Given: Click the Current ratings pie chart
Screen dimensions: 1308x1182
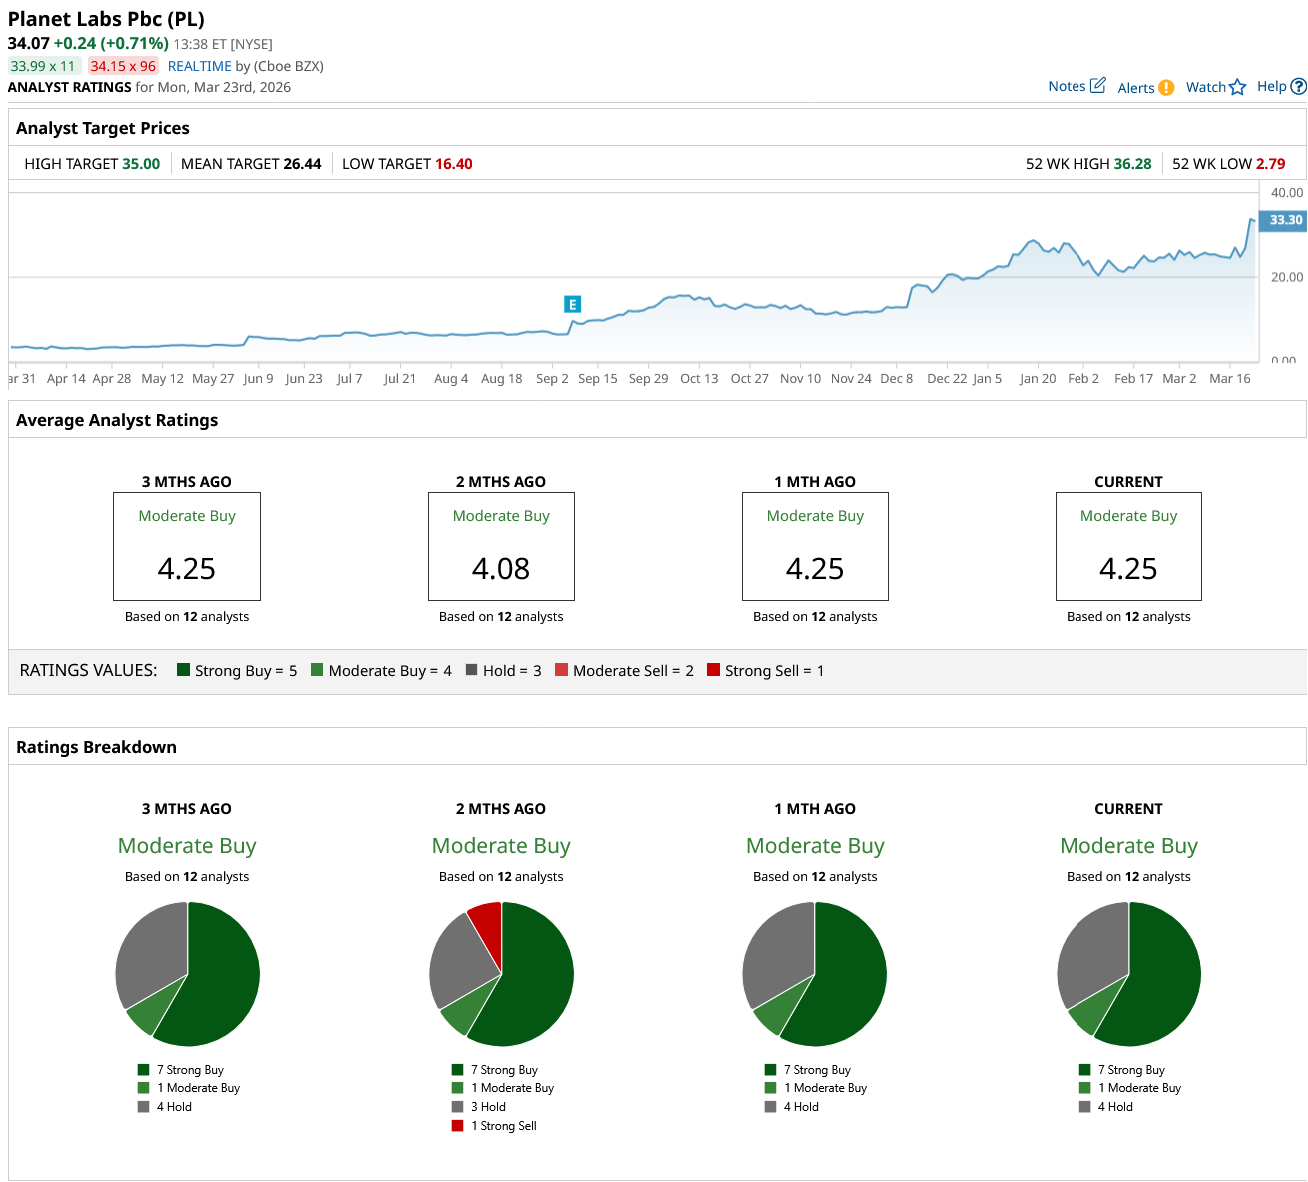Looking at the screenshot, I should click(x=1128, y=974).
